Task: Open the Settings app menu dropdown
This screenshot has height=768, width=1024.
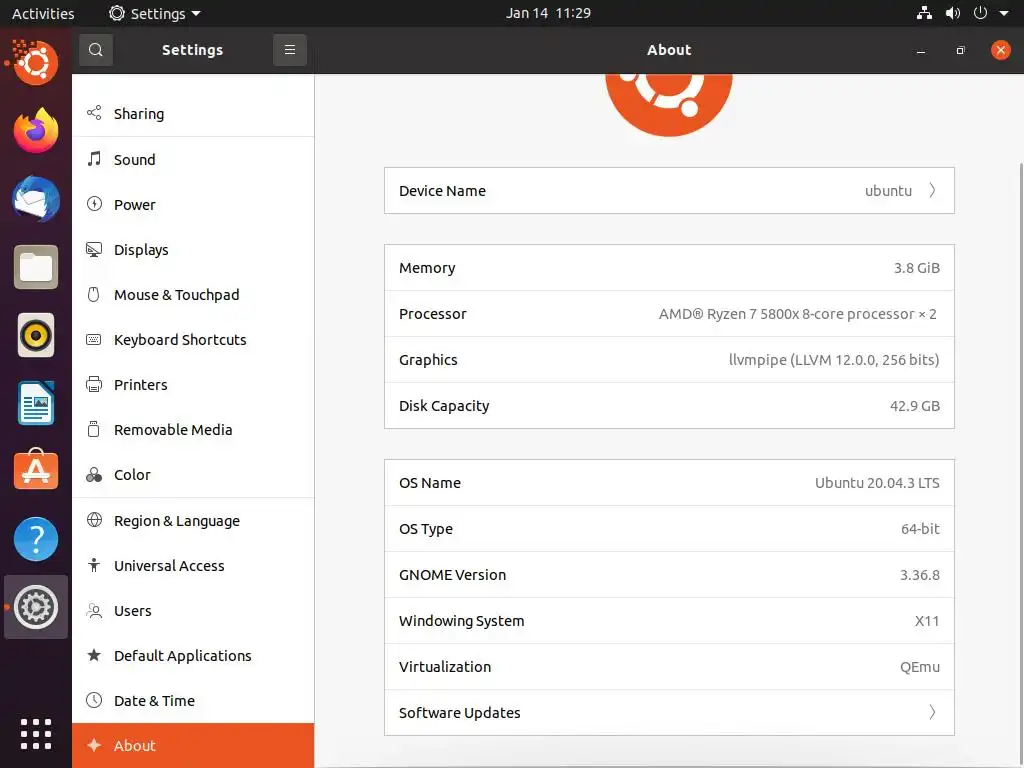Action: (155, 13)
